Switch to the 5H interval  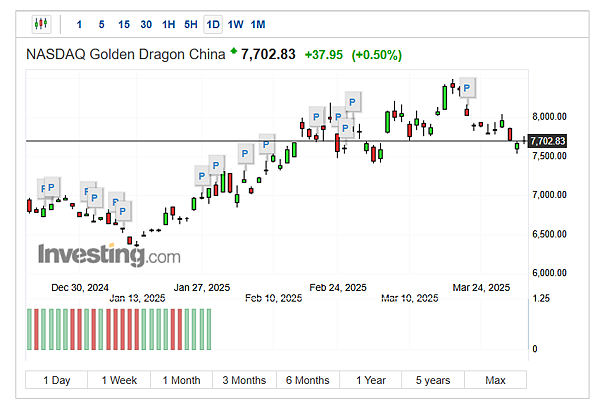[191, 25]
